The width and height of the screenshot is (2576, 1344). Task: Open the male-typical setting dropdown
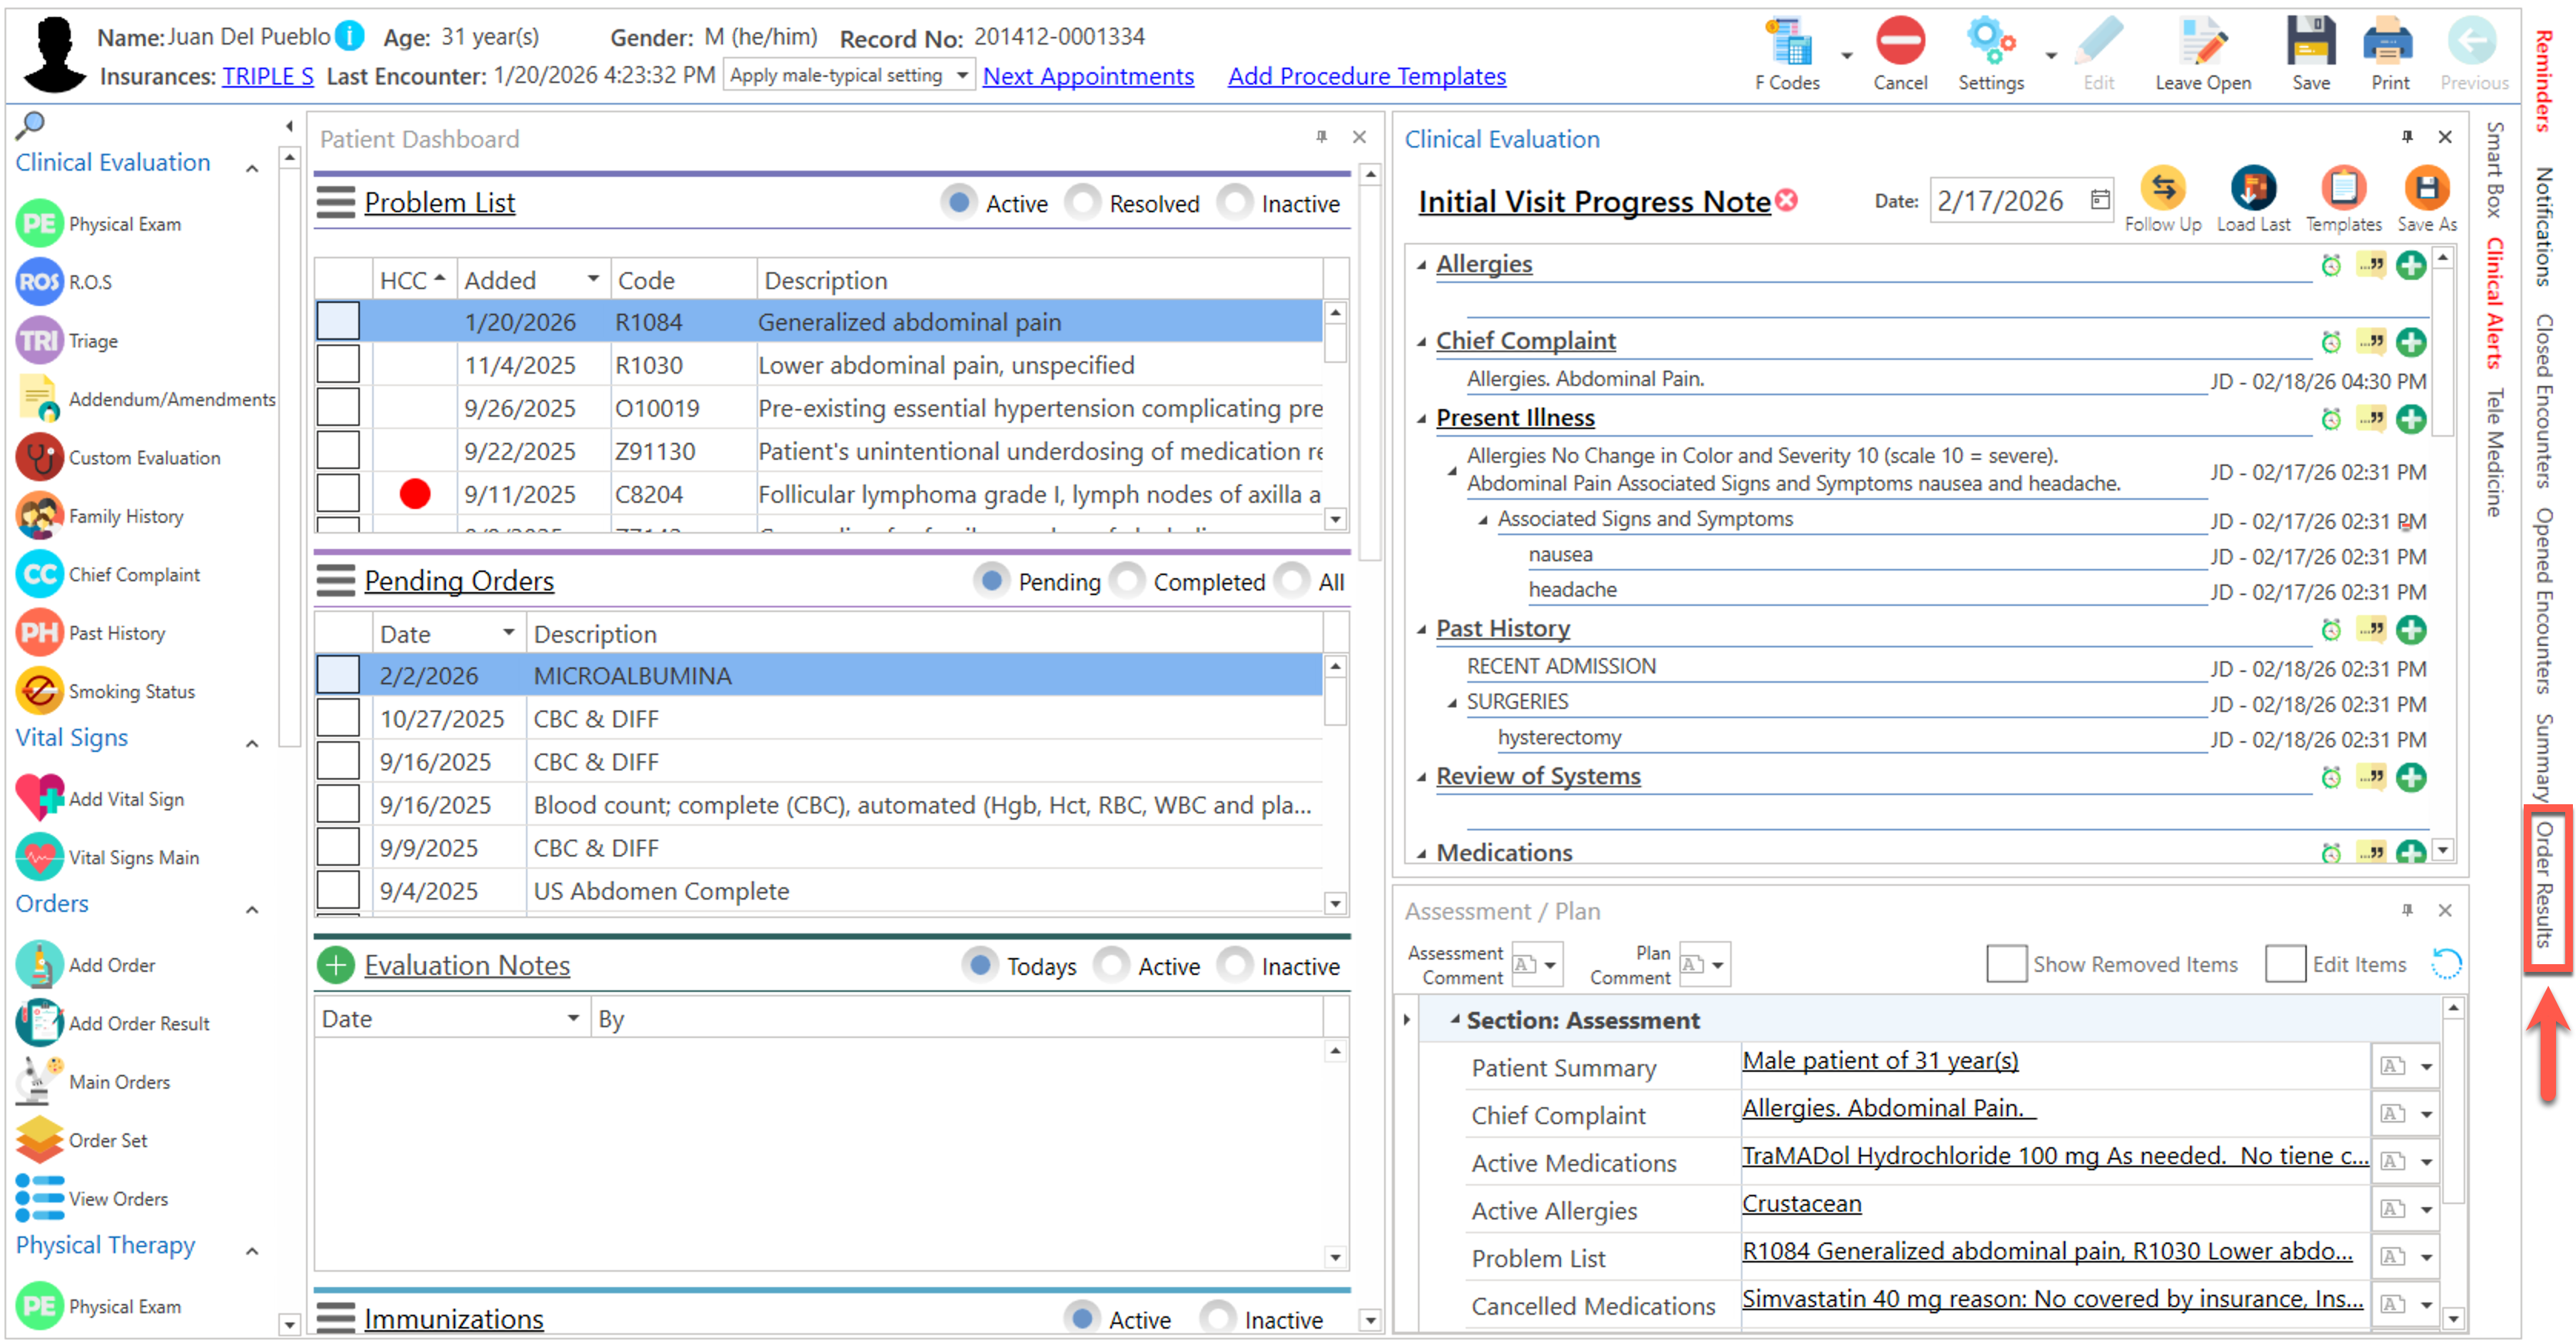960,76
